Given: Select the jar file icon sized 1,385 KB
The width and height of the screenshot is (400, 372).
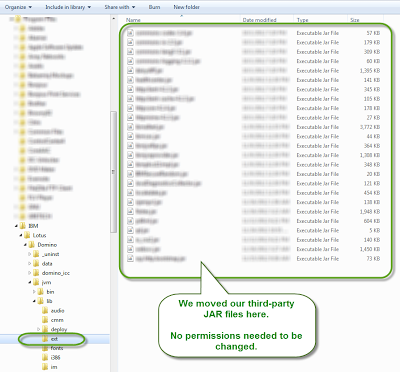Looking at the screenshot, I should 130,71.
